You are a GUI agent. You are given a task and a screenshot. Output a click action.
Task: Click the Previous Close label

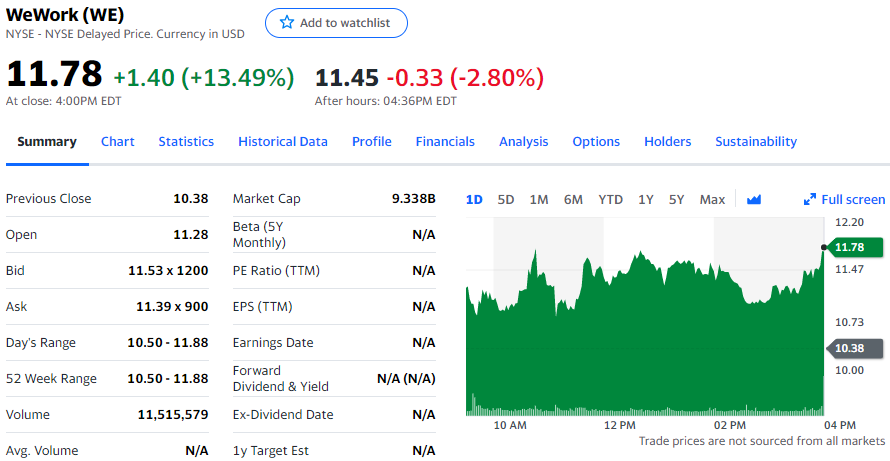click(48, 199)
